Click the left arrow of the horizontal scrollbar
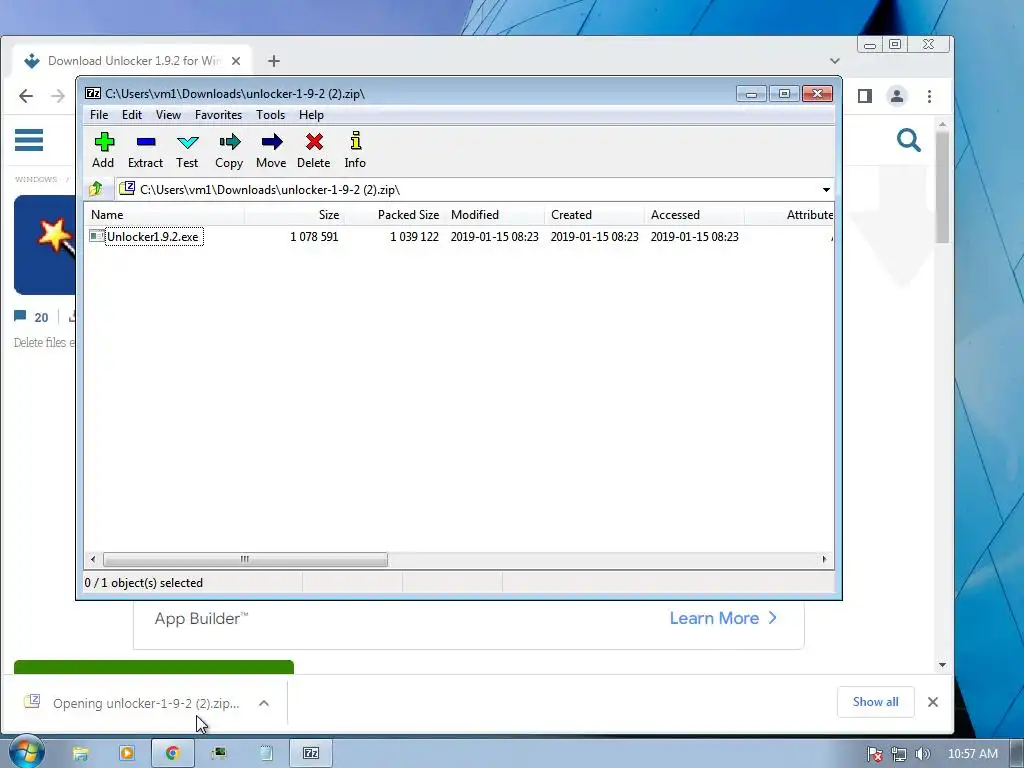 tap(93, 560)
